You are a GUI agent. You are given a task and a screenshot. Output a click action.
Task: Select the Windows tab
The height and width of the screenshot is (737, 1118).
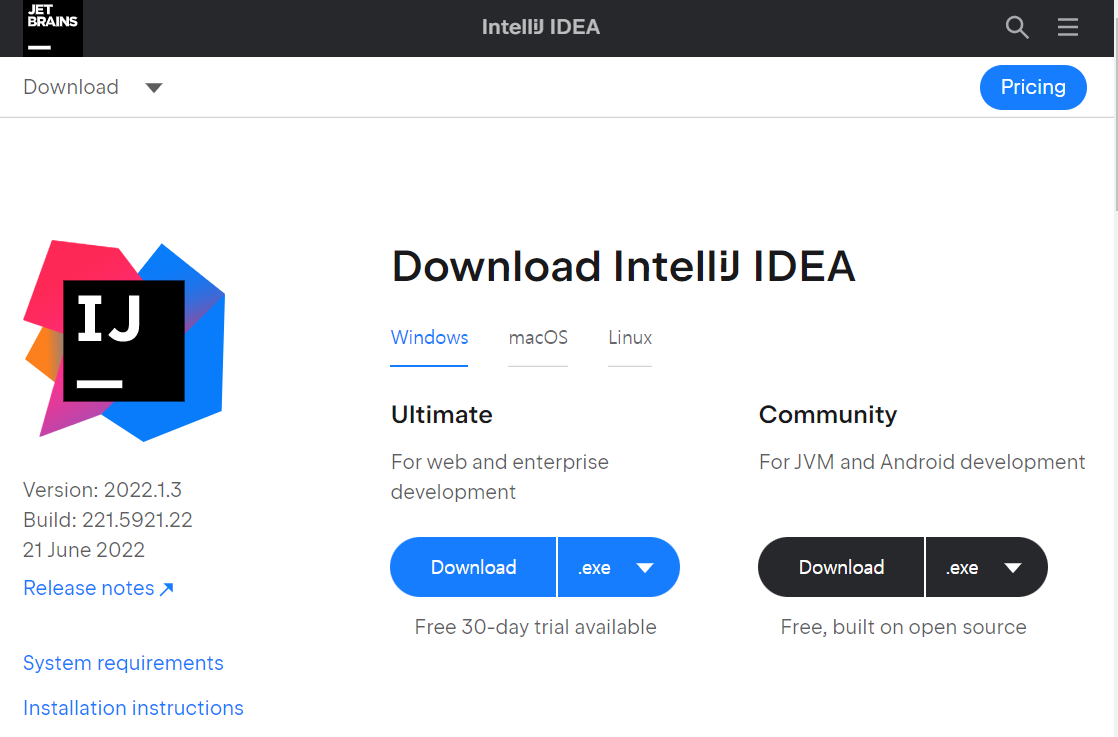point(429,338)
